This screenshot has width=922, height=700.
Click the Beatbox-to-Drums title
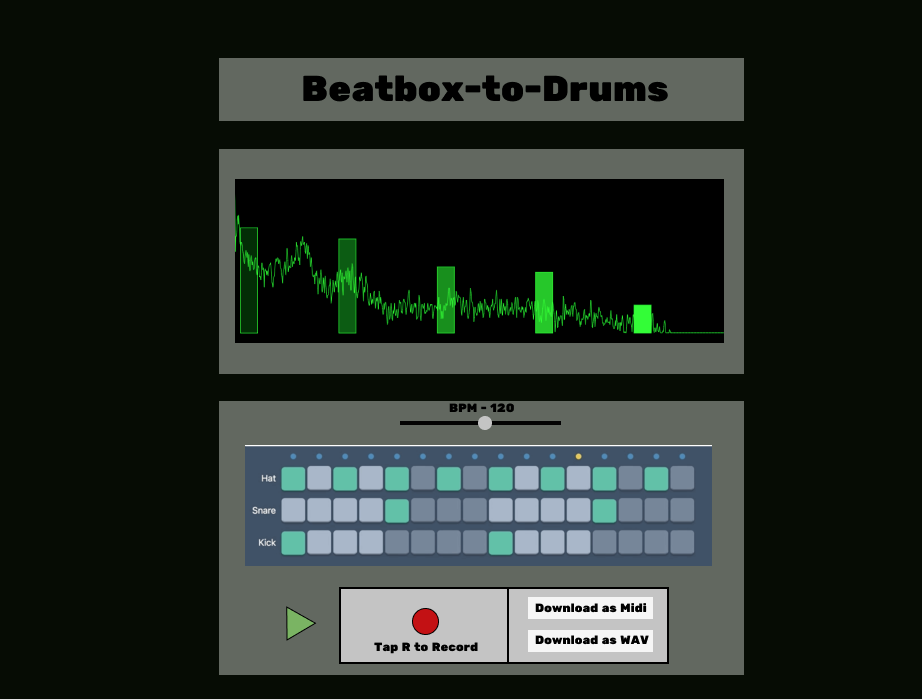tap(485, 89)
